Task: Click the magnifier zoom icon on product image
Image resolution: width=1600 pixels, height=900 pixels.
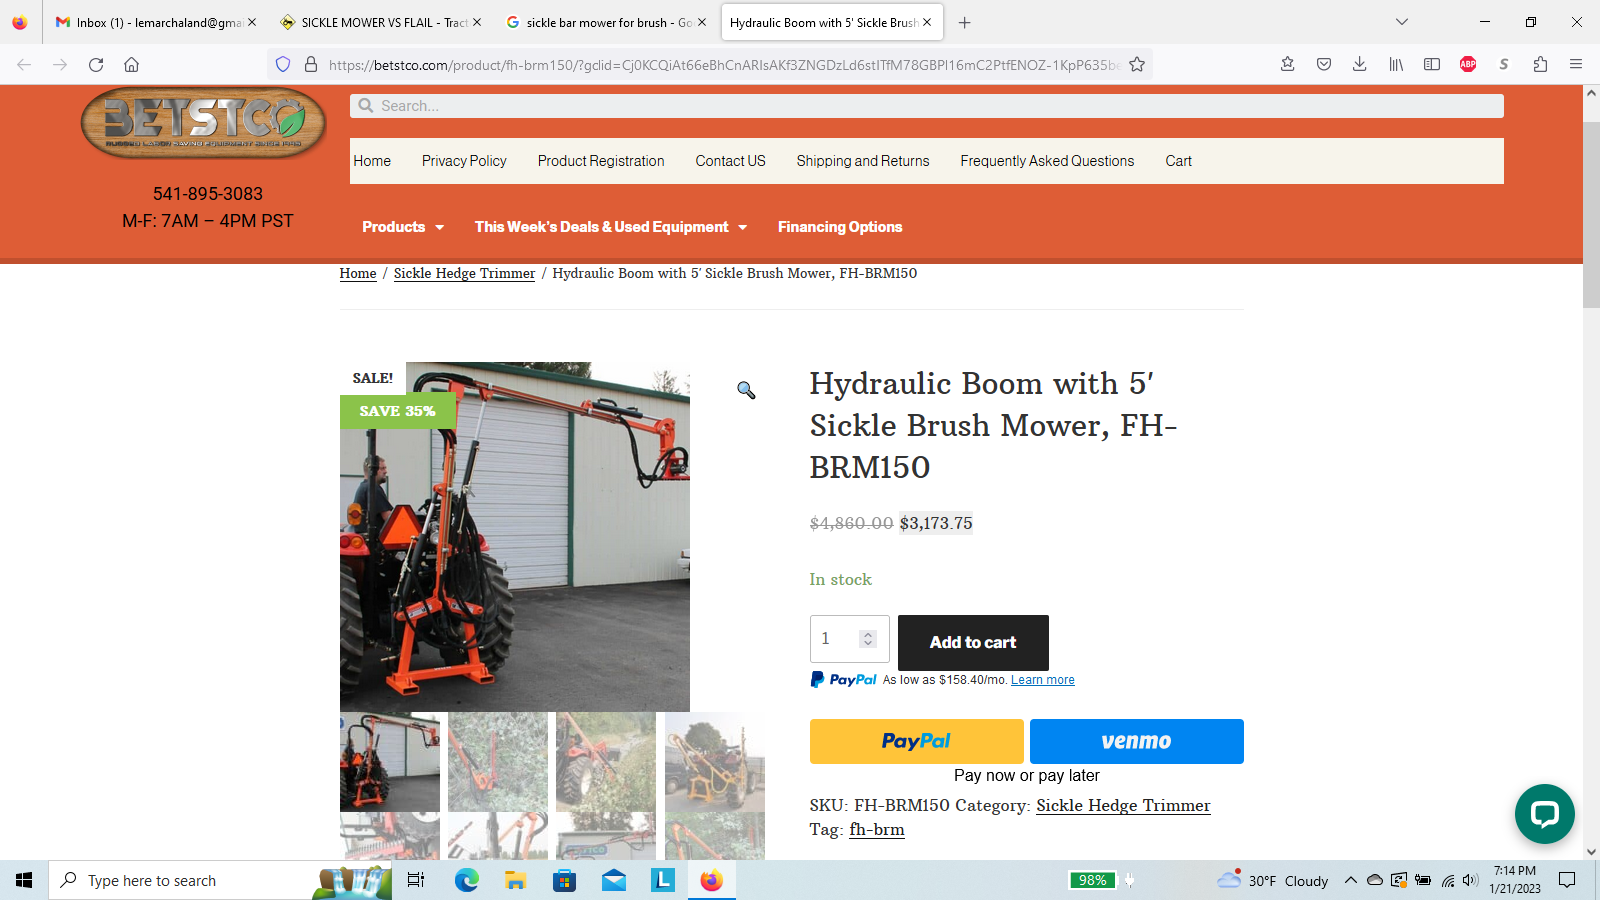Action: 746,390
